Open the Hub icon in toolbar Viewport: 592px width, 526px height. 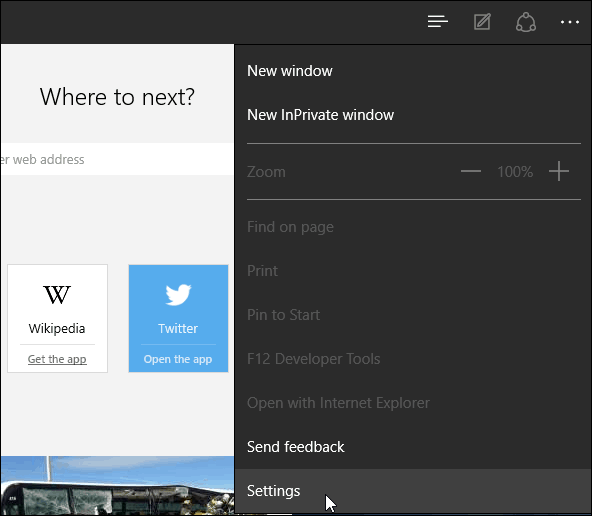pos(438,22)
